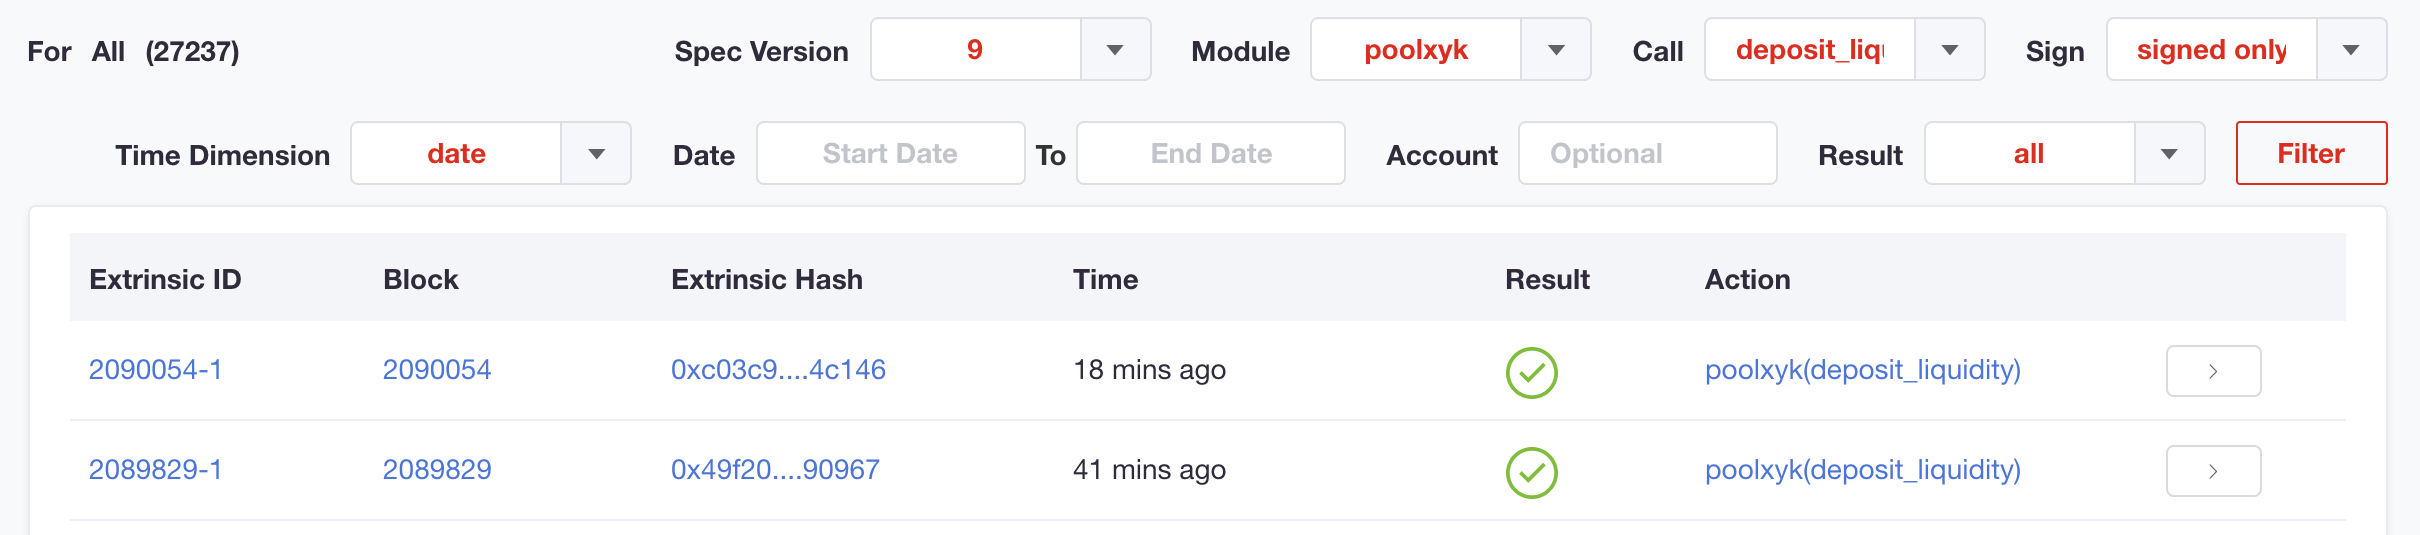Image resolution: width=2420 pixels, height=535 pixels.
Task: Open extrinsic hash 0x49f20....90967
Action: click(775, 470)
